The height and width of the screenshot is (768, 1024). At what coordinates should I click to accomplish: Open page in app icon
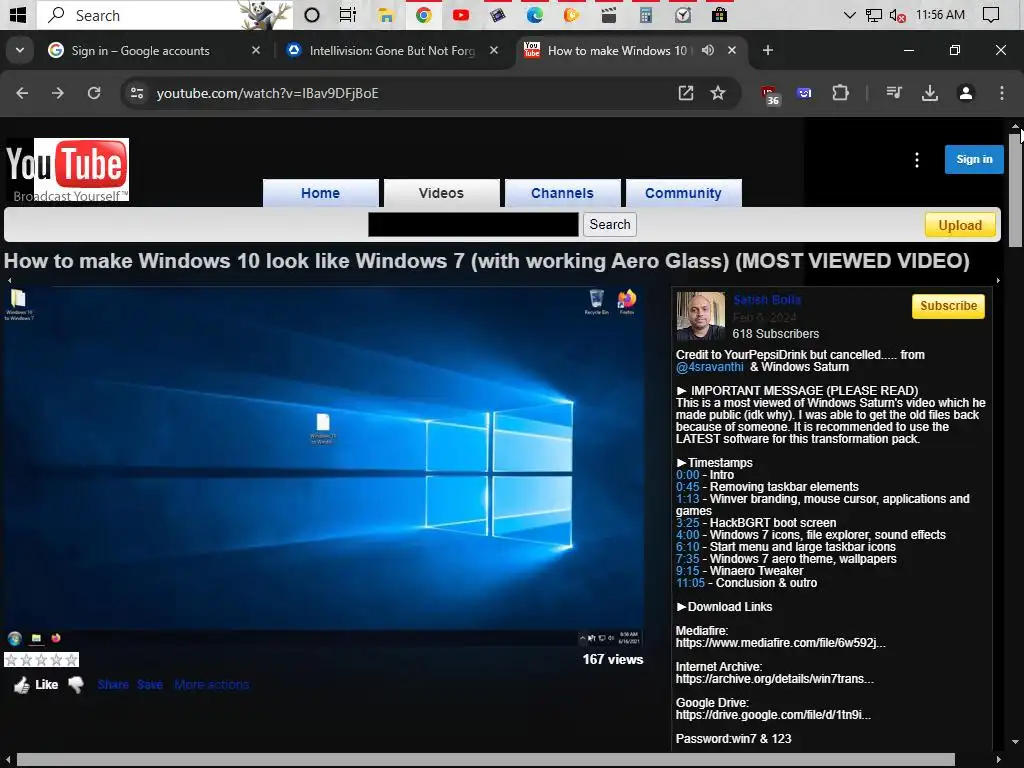[x=686, y=93]
